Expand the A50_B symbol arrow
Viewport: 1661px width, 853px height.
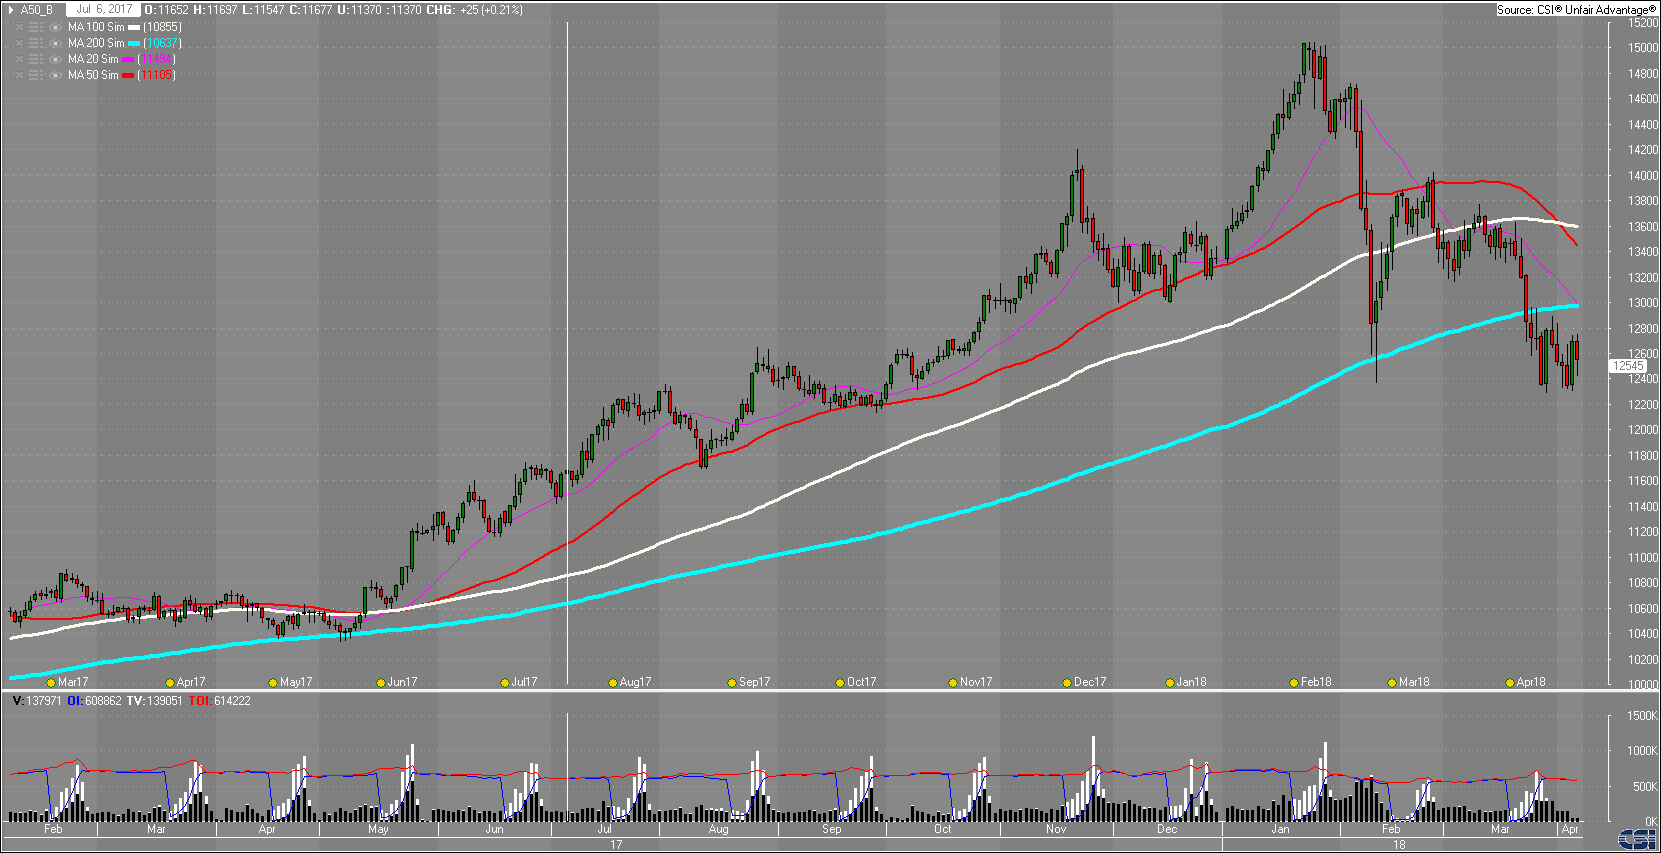tap(10, 10)
